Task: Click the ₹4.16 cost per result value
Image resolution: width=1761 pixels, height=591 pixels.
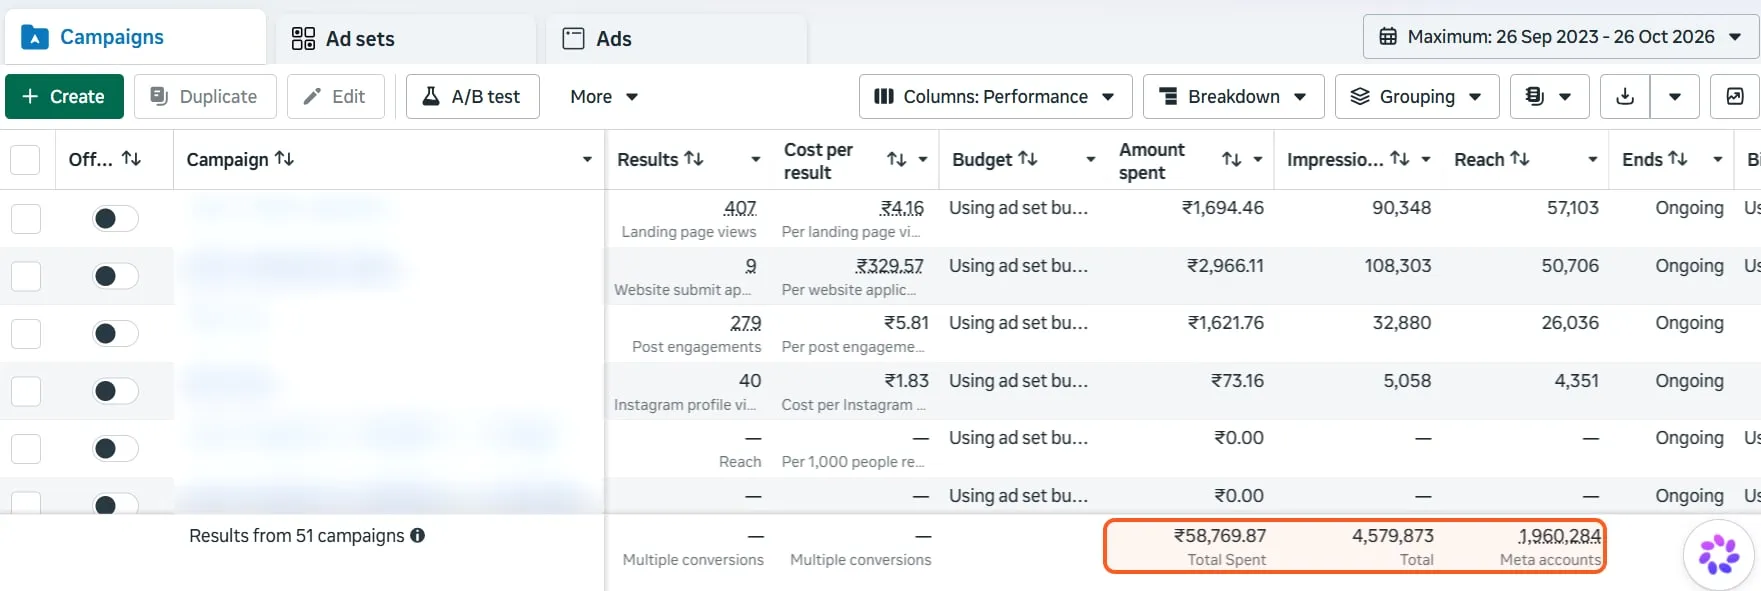Action: (x=902, y=208)
